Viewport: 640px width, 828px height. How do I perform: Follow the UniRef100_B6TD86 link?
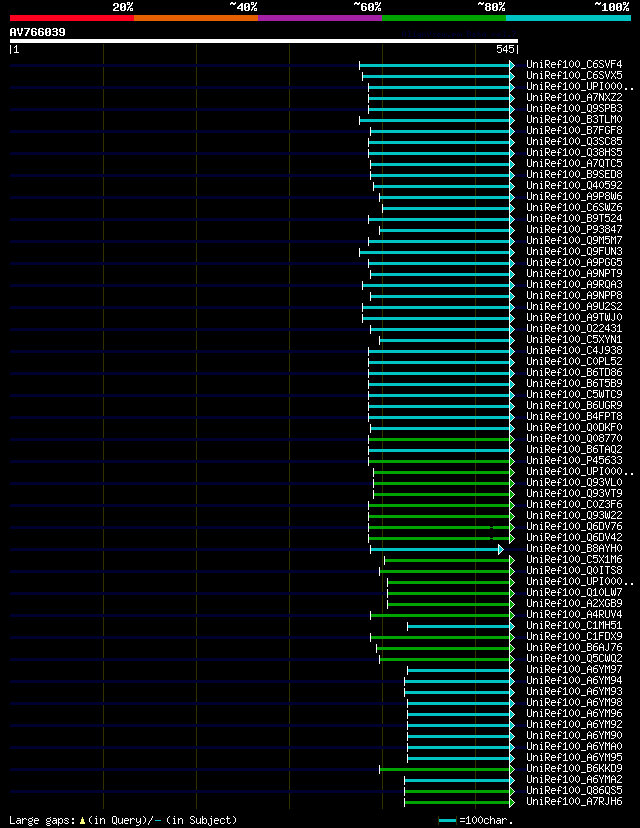tap(574, 372)
